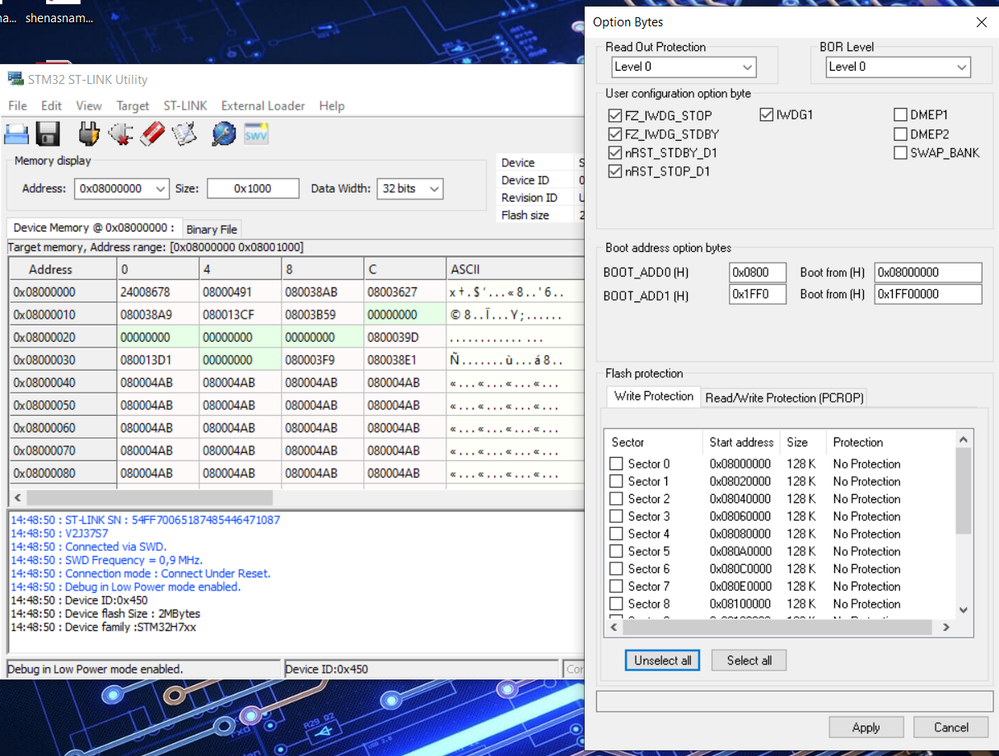Click the Boot from field showing 0x08000000

click(928, 273)
